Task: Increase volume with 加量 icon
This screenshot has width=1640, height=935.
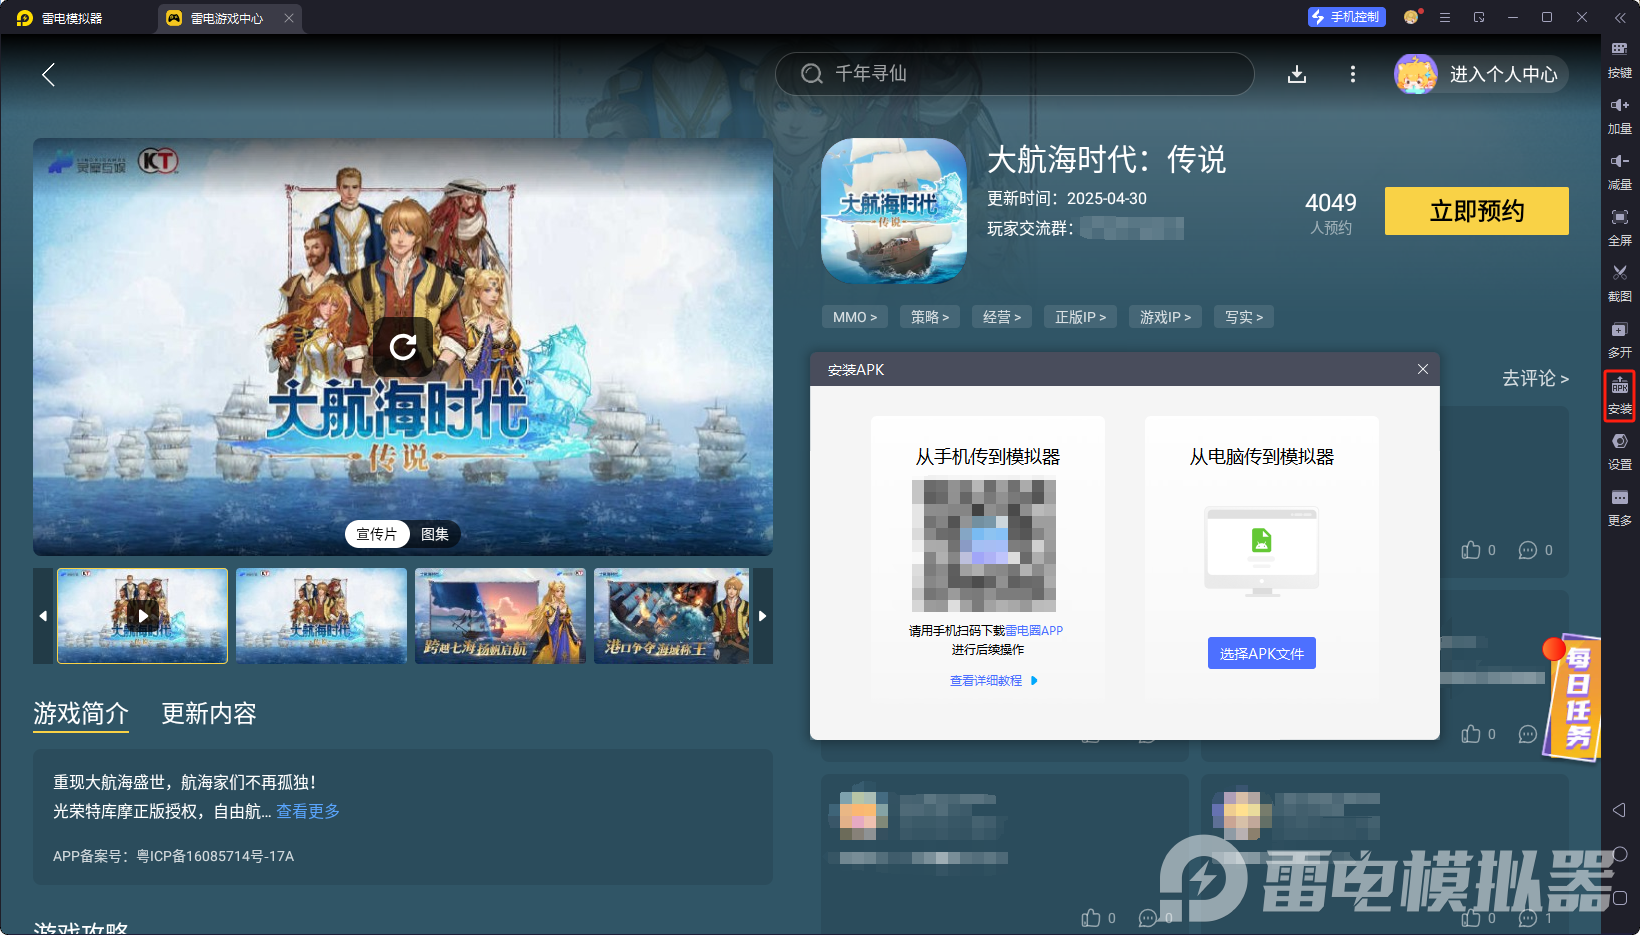Action: pos(1620,115)
